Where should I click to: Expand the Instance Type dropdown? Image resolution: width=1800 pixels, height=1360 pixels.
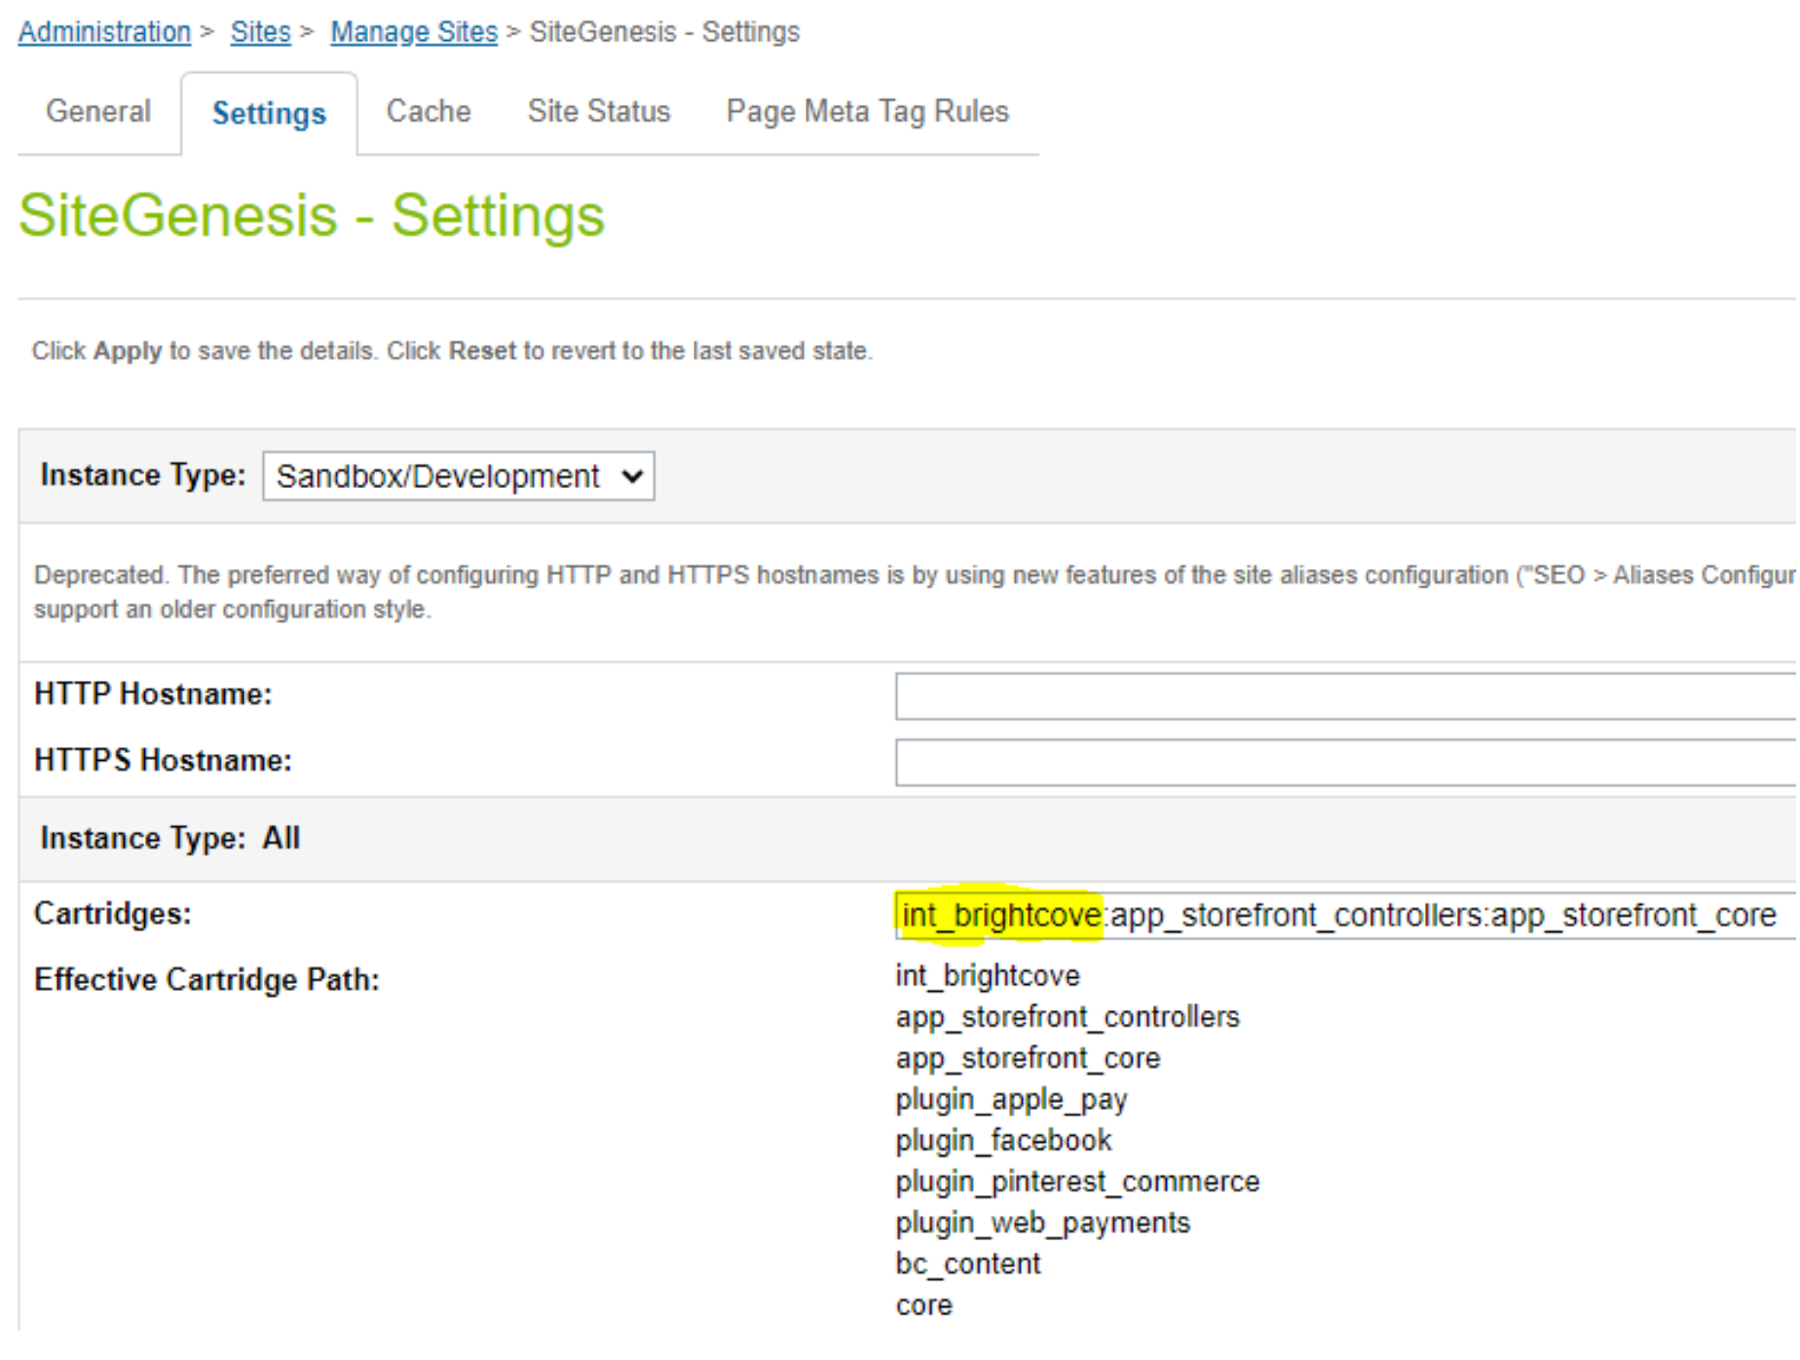pos(458,476)
